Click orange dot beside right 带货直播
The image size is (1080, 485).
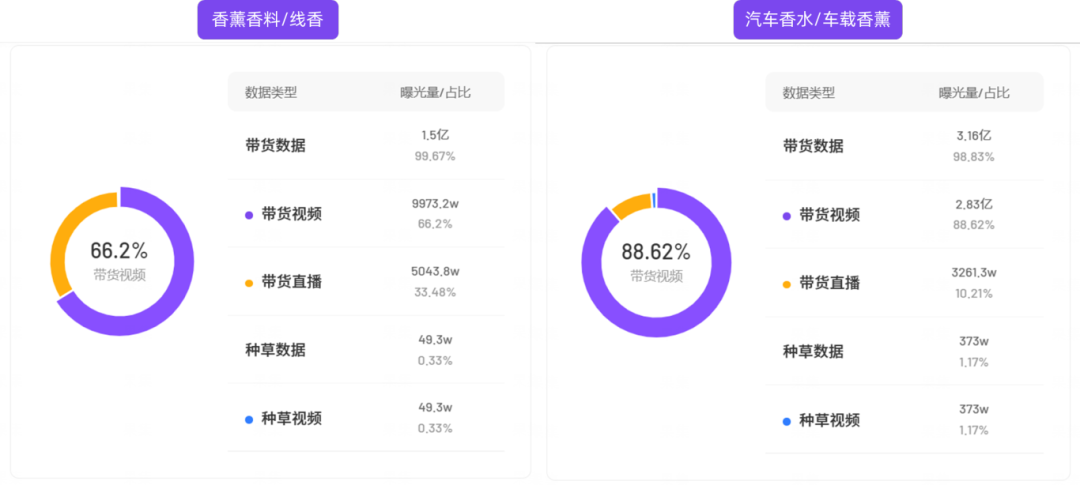click(787, 284)
